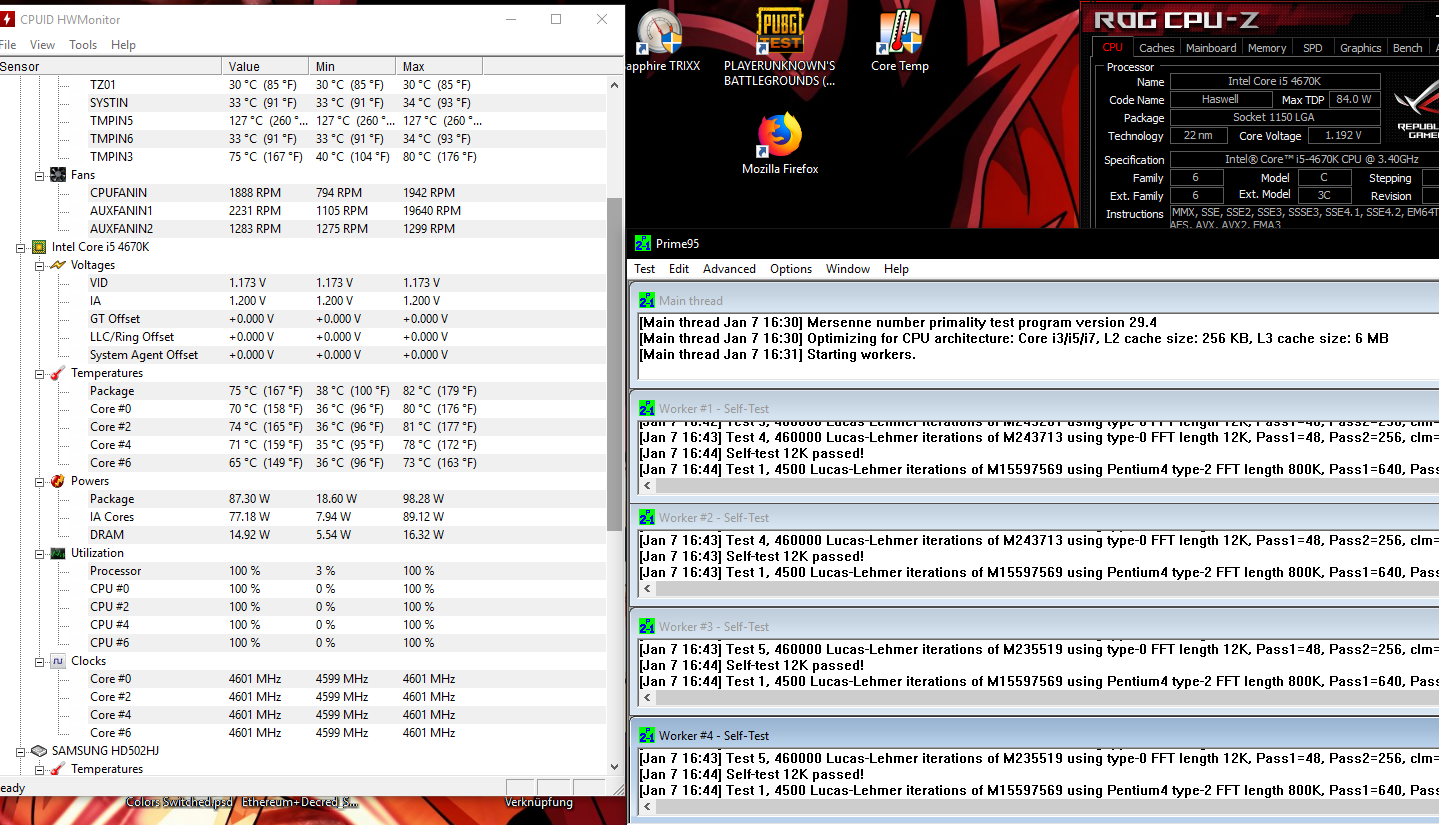Open the Sapphire TRIXX desktop shortcut
1439x825 pixels.
662,40
